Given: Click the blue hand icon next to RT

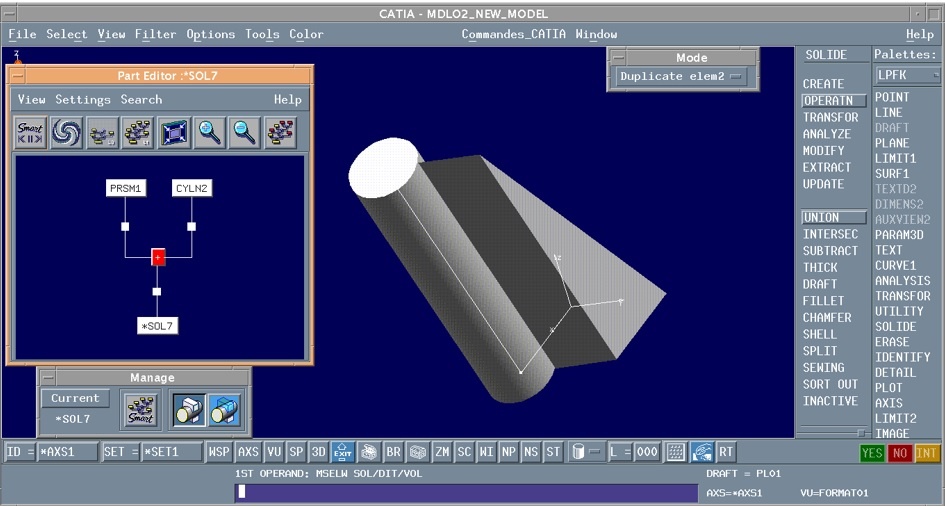Looking at the screenshot, I should [x=702, y=452].
